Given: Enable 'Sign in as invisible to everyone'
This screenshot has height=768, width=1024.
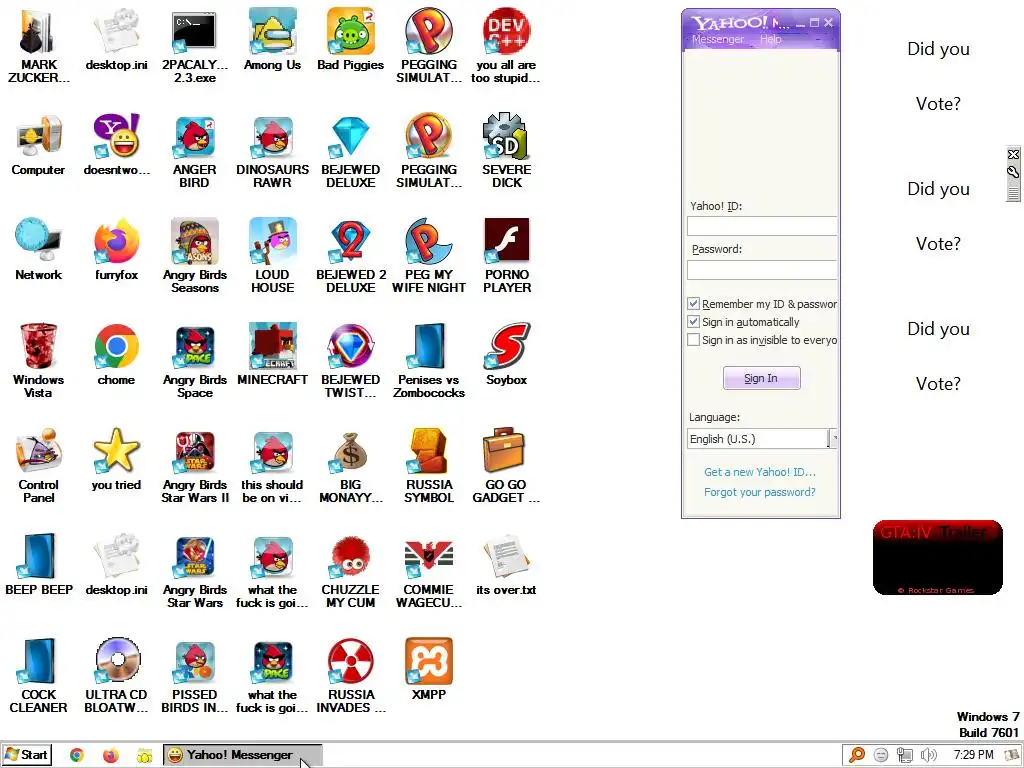Looking at the screenshot, I should pos(694,340).
